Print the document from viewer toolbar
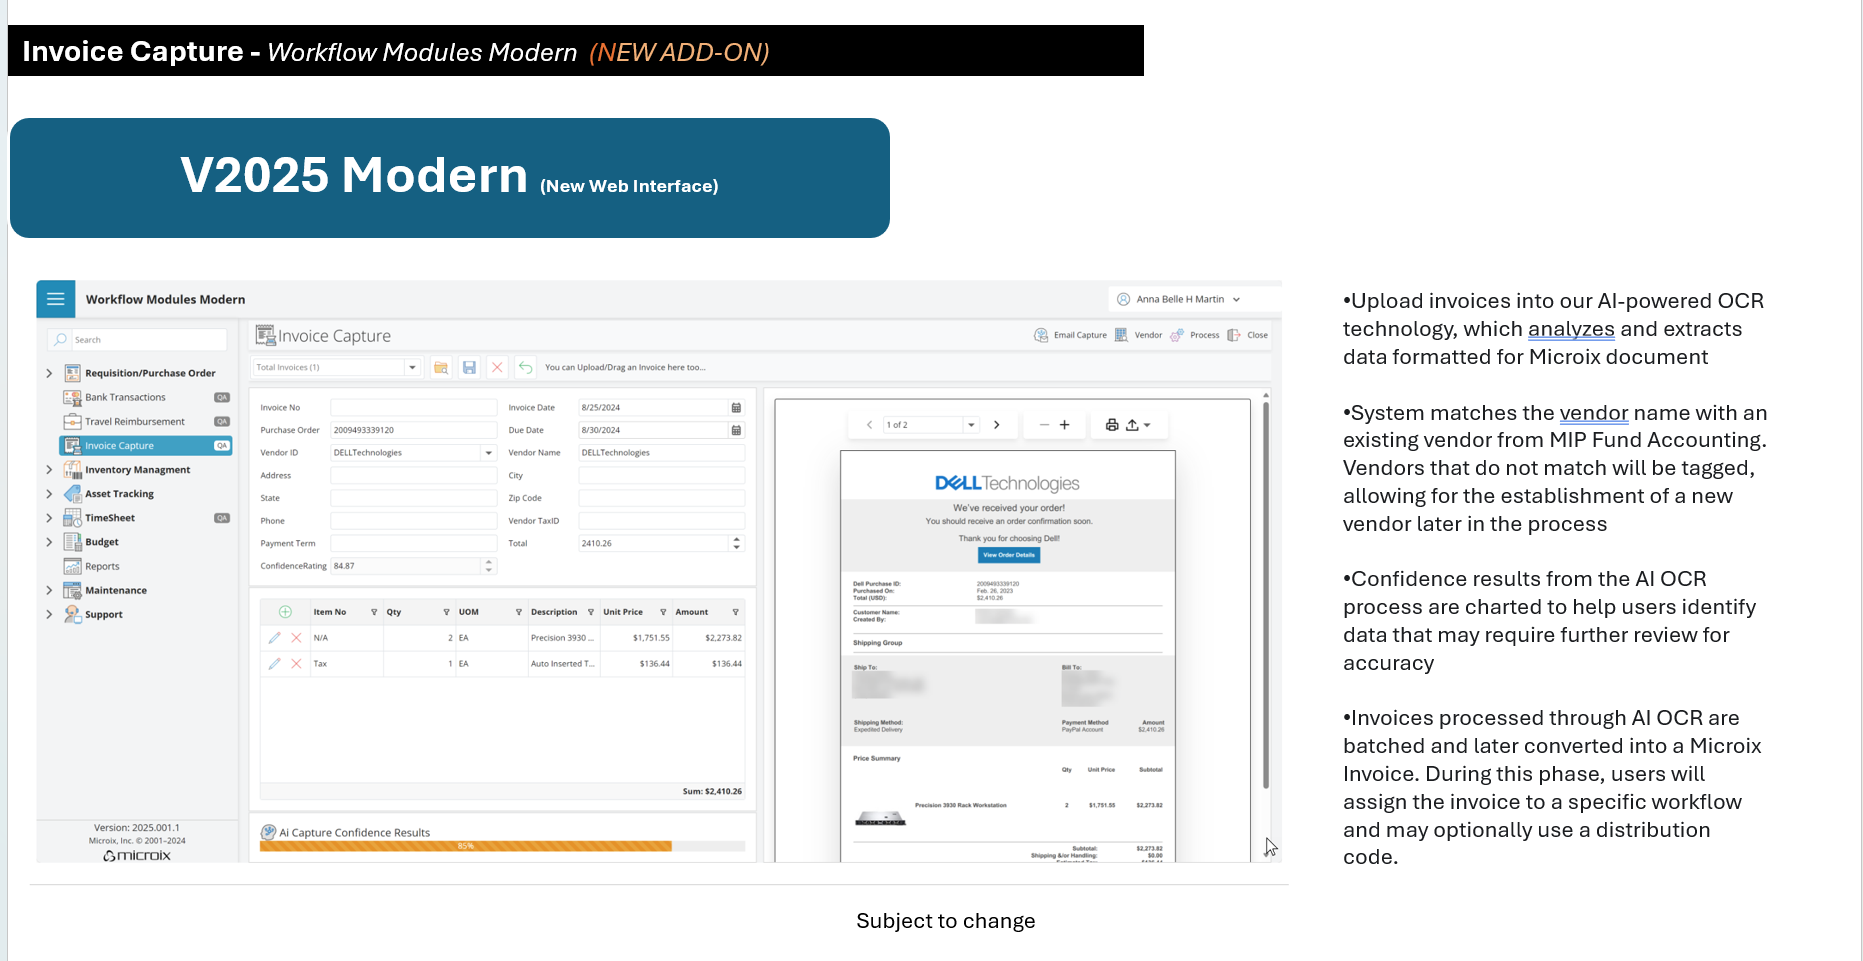Image resolution: width=1863 pixels, height=961 pixels. click(1111, 425)
